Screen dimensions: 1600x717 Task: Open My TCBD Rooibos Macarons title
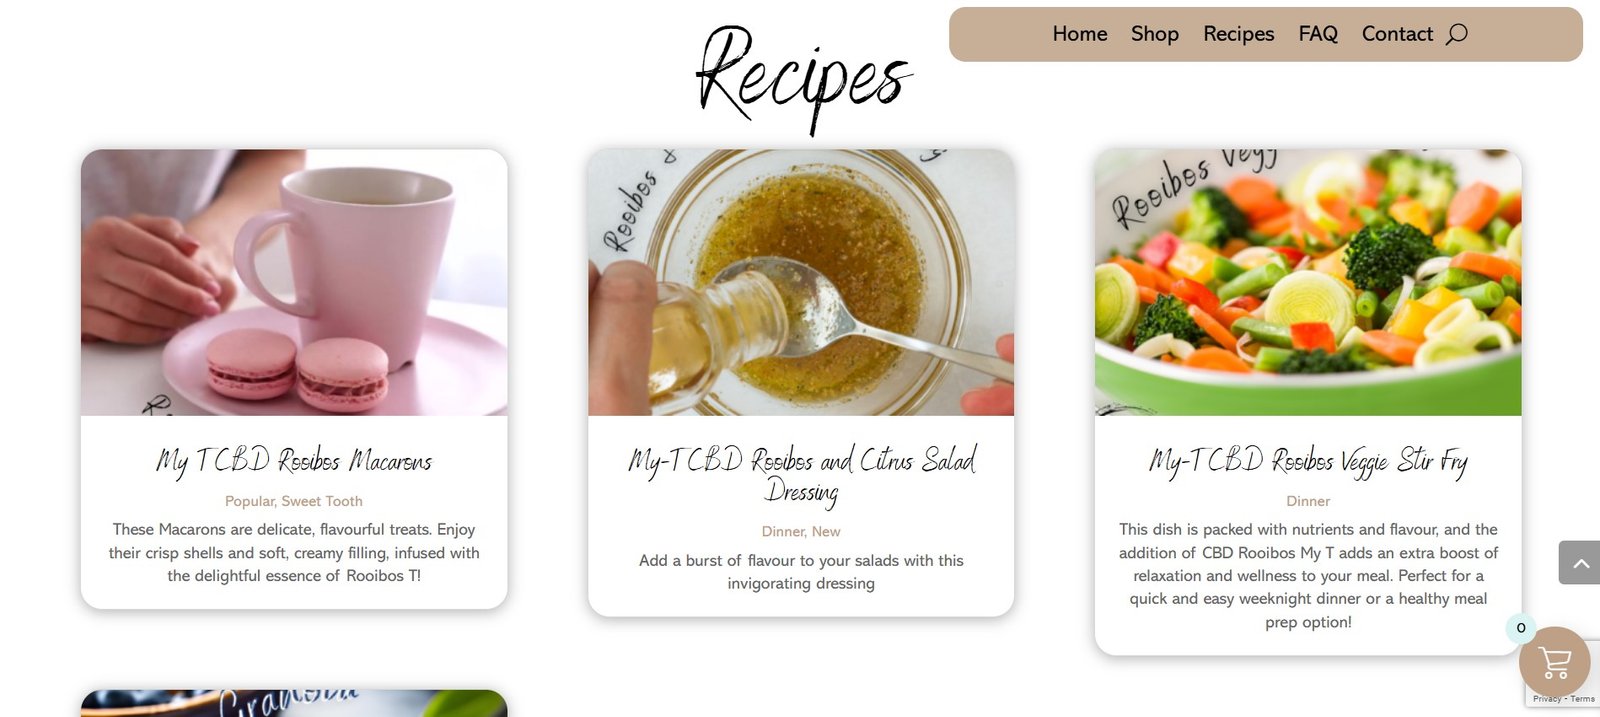point(294,461)
